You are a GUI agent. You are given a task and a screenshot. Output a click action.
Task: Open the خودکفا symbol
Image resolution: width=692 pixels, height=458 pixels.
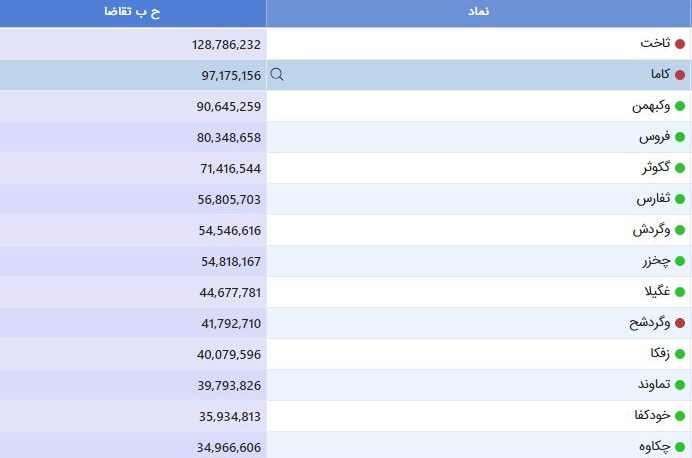click(x=652, y=415)
